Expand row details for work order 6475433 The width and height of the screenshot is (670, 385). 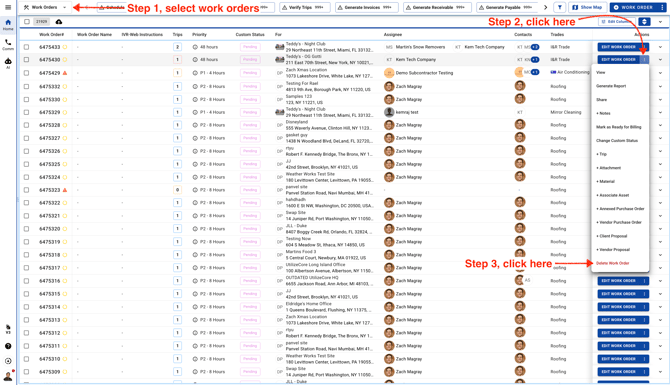tap(660, 47)
